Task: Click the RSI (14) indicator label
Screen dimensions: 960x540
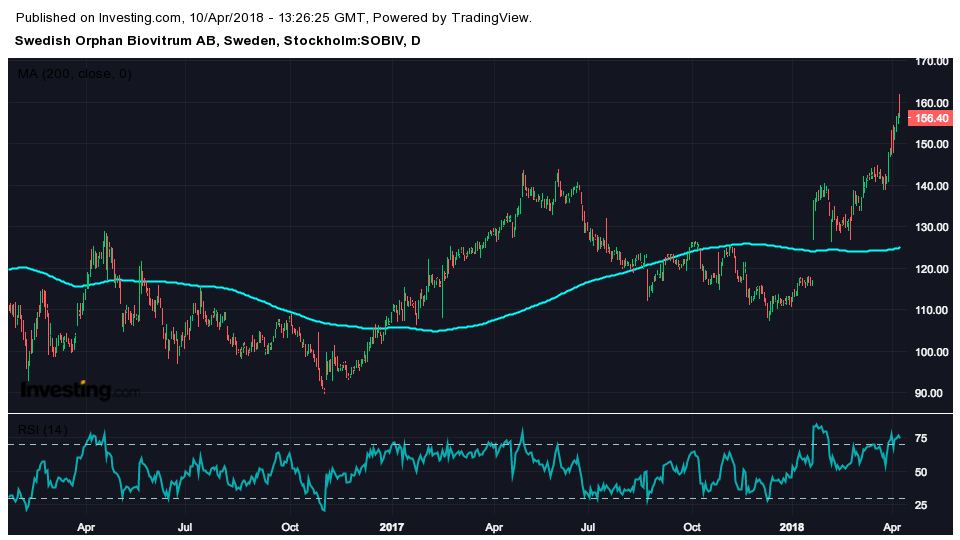Action: tap(42, 430)
